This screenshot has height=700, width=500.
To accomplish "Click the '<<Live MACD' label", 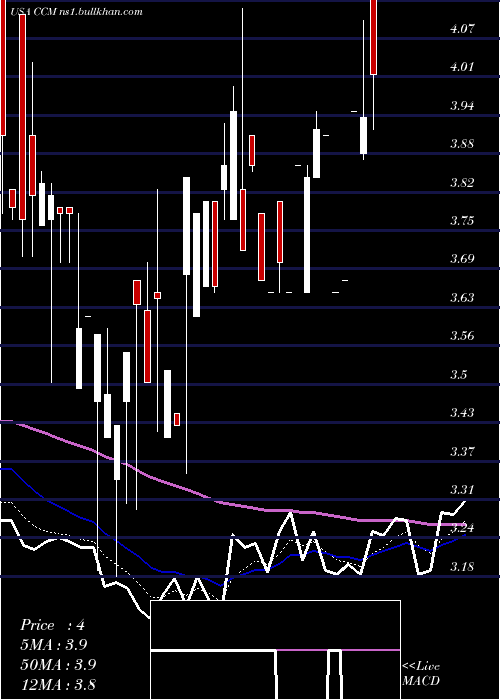I will [x=421, y=674].
